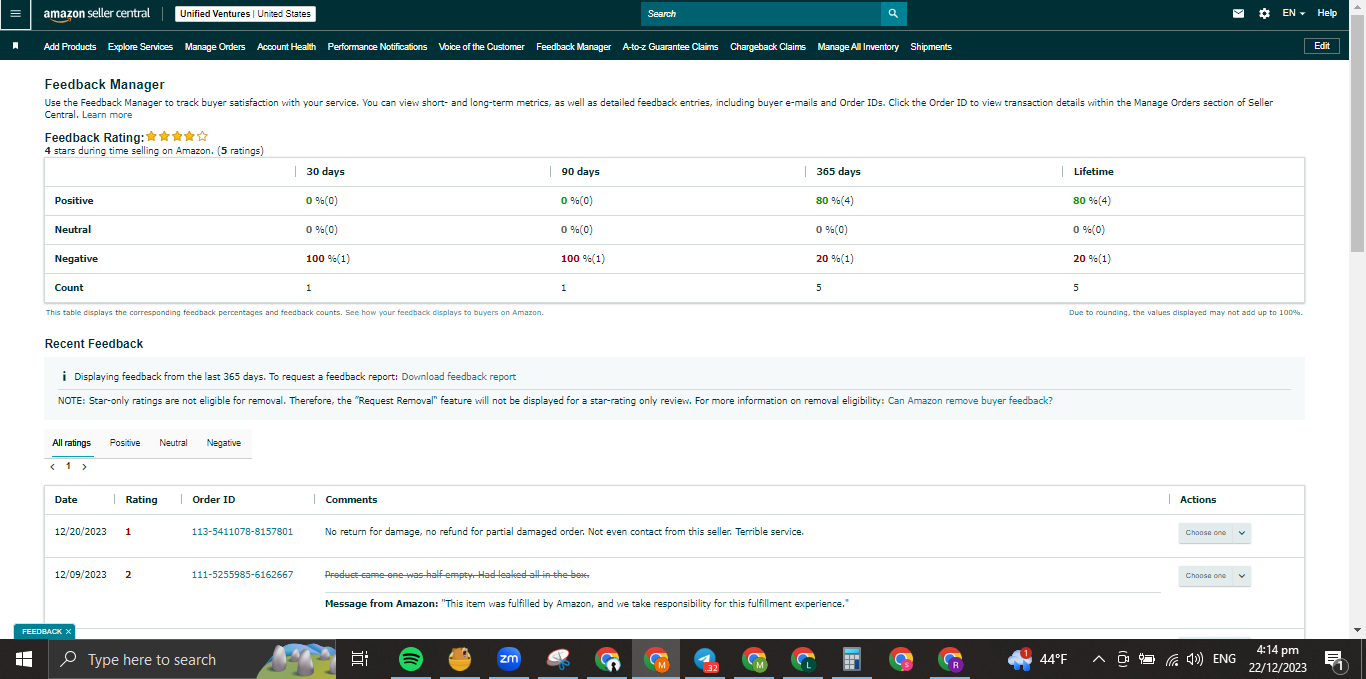Open Task View in taskbar
Viewport: 1366px width, 679px height.
point(360,659)
